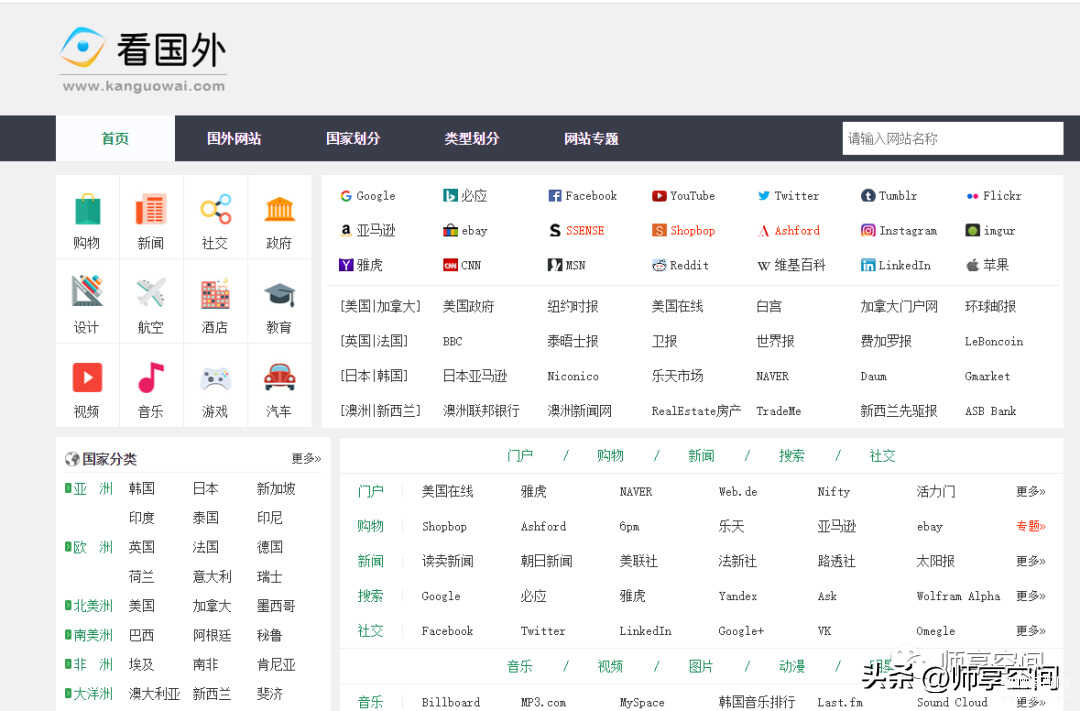Open the 视频 video play icon
This screenshot has height=711, width=1080.
[x=87, y=377]
